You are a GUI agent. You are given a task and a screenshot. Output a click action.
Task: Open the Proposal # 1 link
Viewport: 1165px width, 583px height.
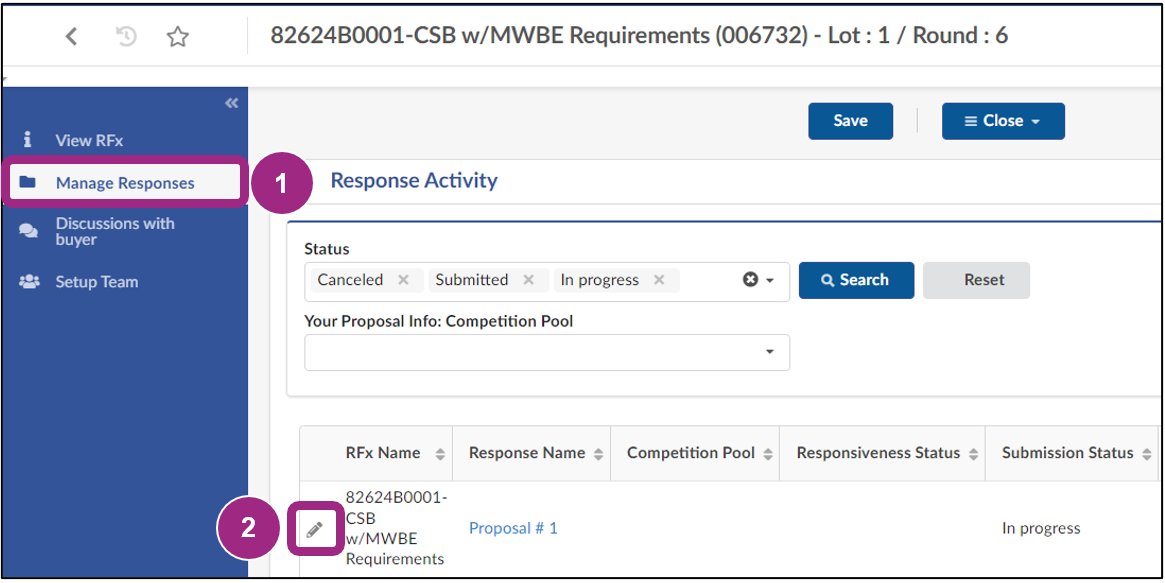pos(513,528)
